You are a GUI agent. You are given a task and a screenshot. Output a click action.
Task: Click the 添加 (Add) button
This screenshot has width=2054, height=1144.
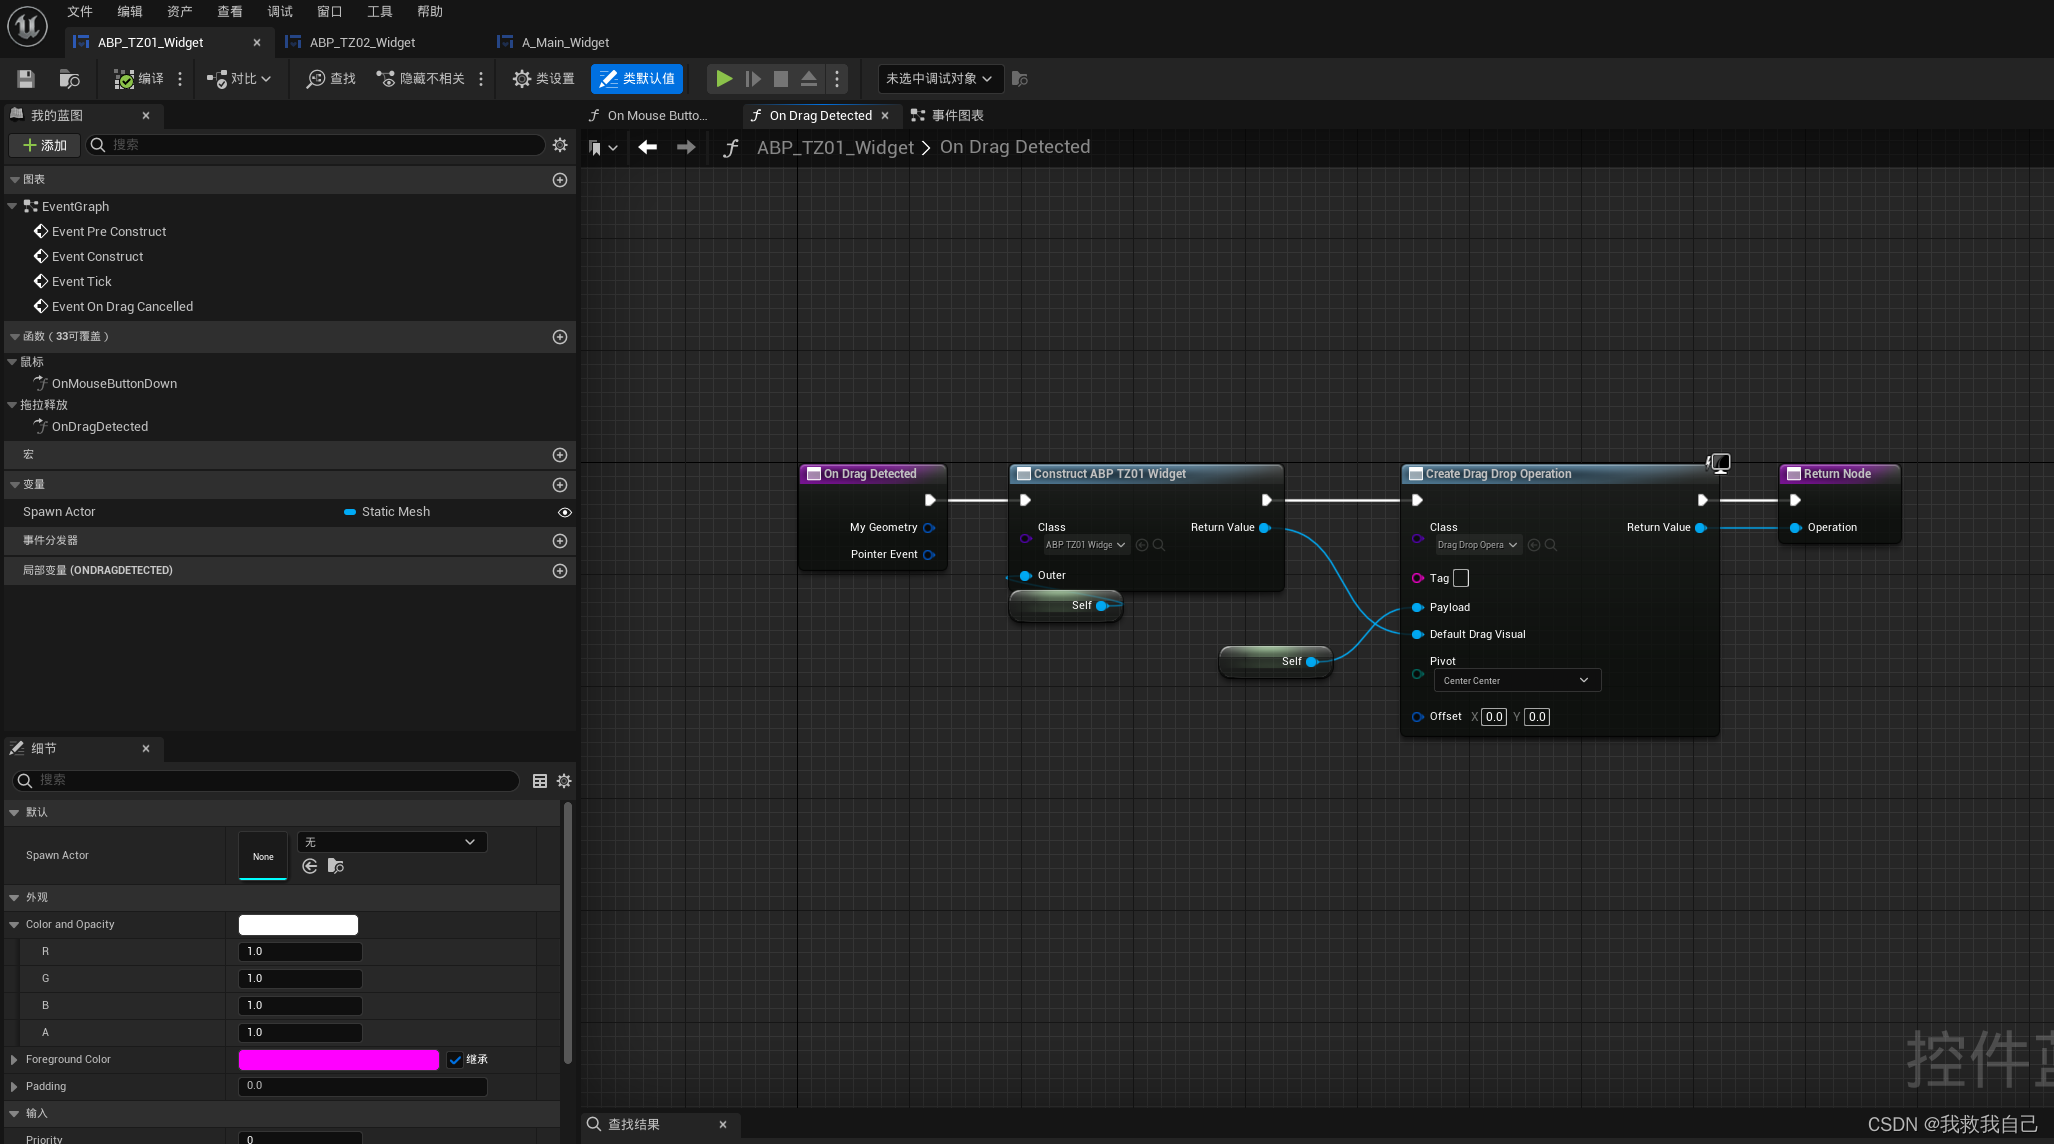[x=45, y=145]
